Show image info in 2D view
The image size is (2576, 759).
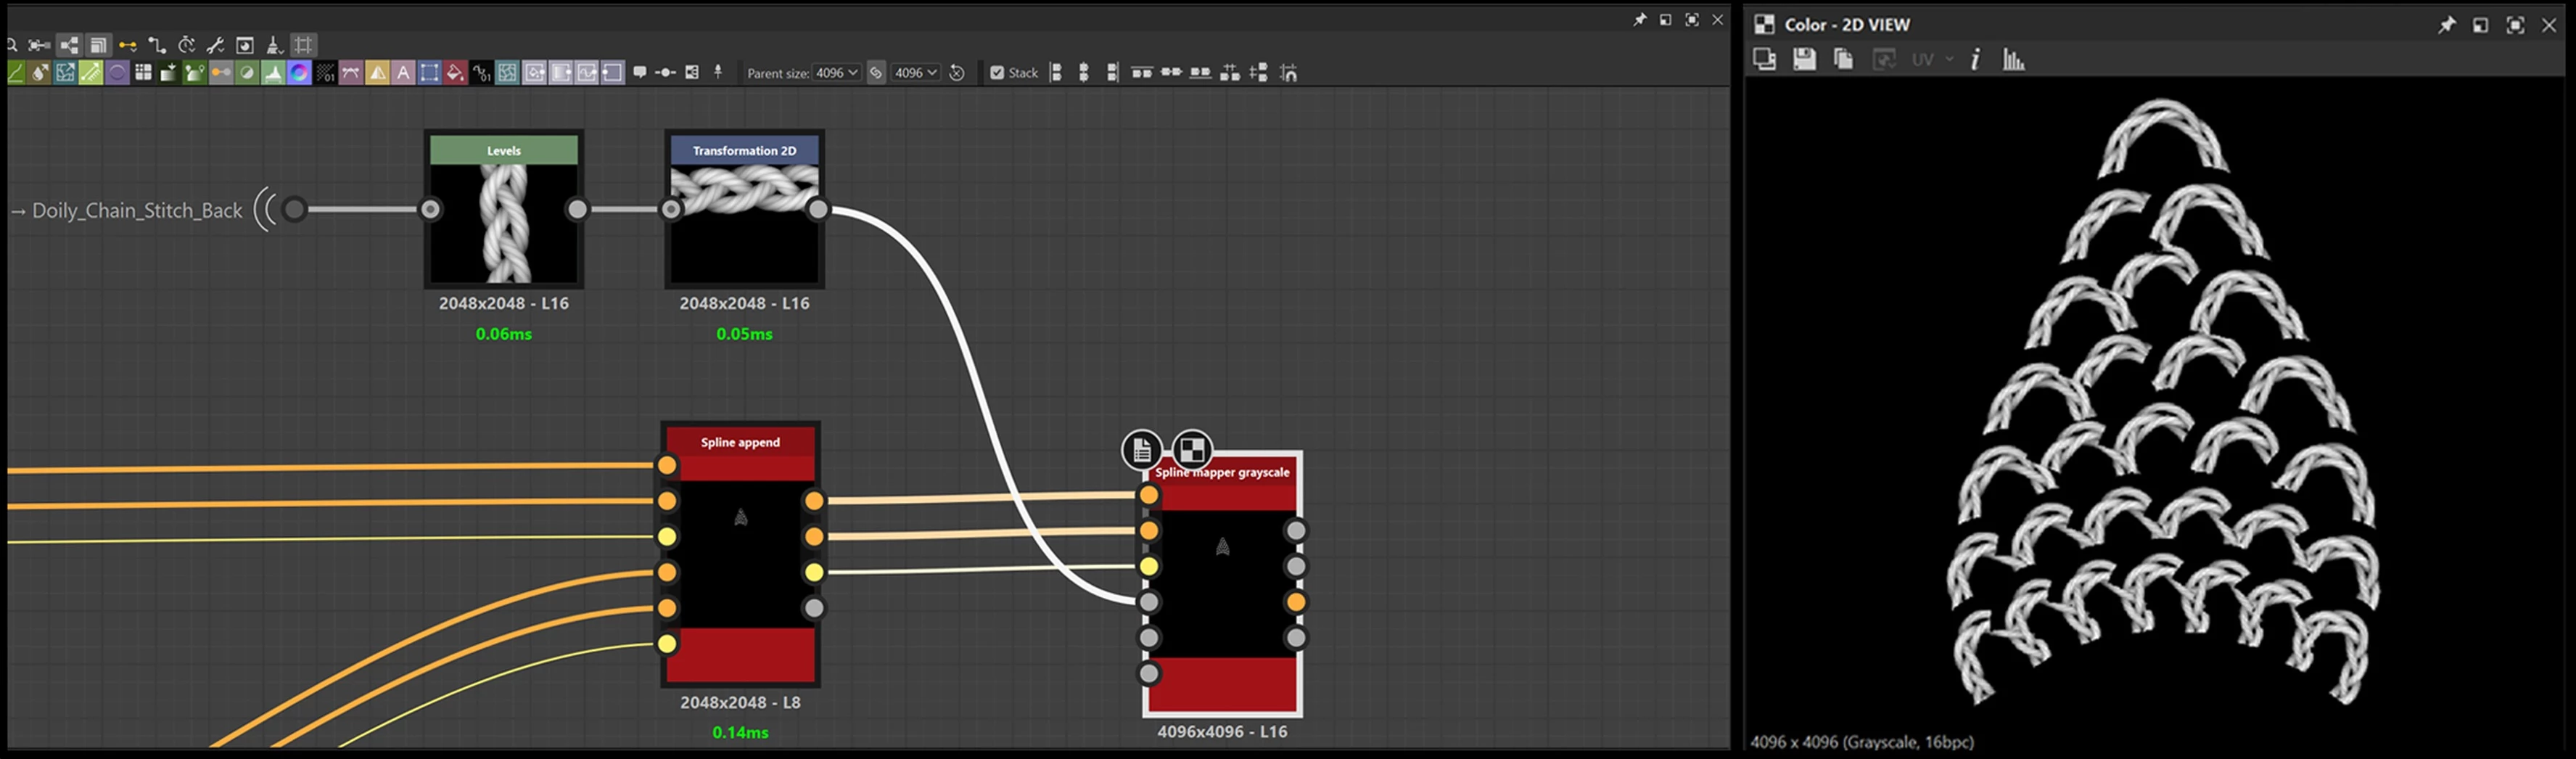click(1975, 59)
